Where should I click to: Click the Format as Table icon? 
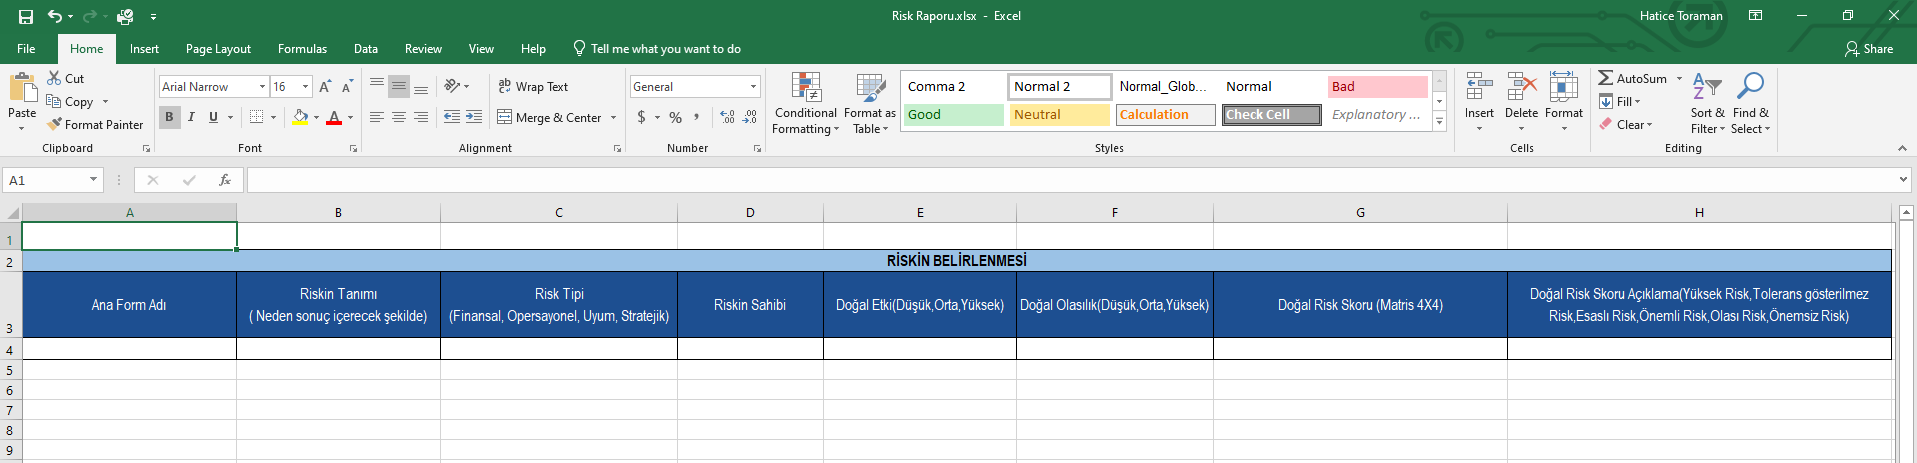pos(870,88)
